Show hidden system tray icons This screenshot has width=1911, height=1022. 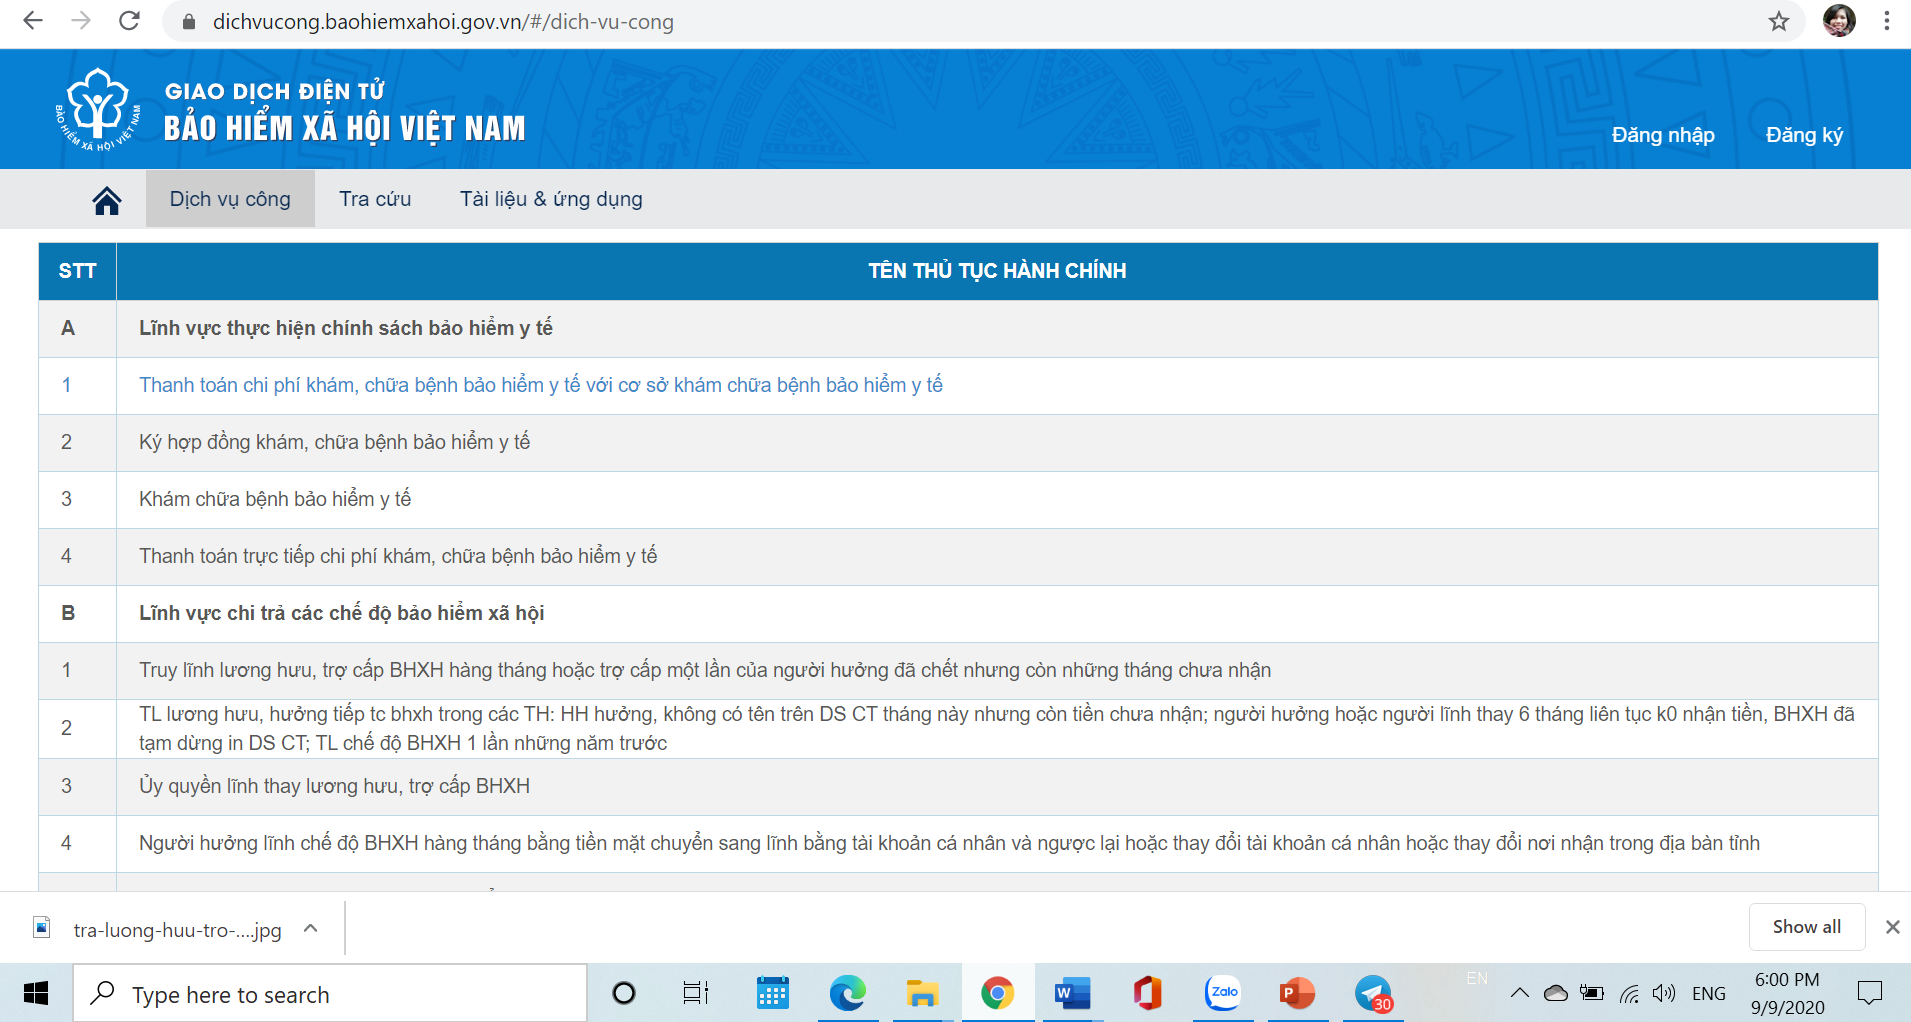click(1519, 993)
